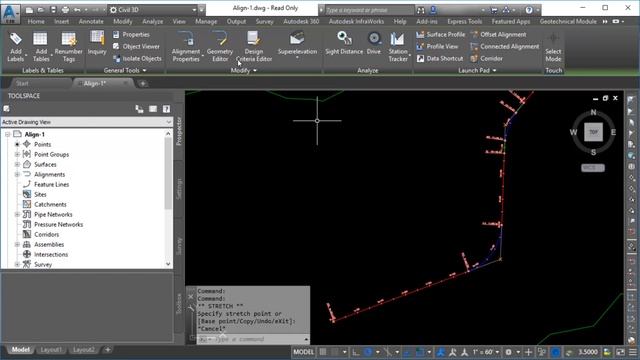Click the Toolspace help icon
This screenshot has height=360, width=640.
coord(166,109)
